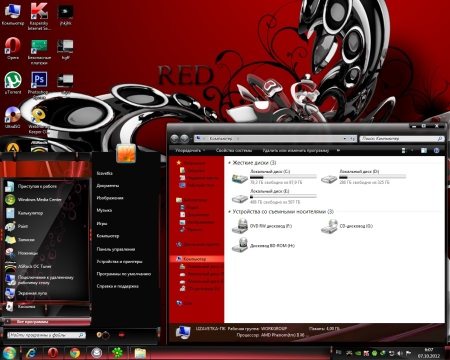The height and width of the screenshot is (360, 450).
Task: Click Свойства системы toolbar button
Action: [234, 150]
